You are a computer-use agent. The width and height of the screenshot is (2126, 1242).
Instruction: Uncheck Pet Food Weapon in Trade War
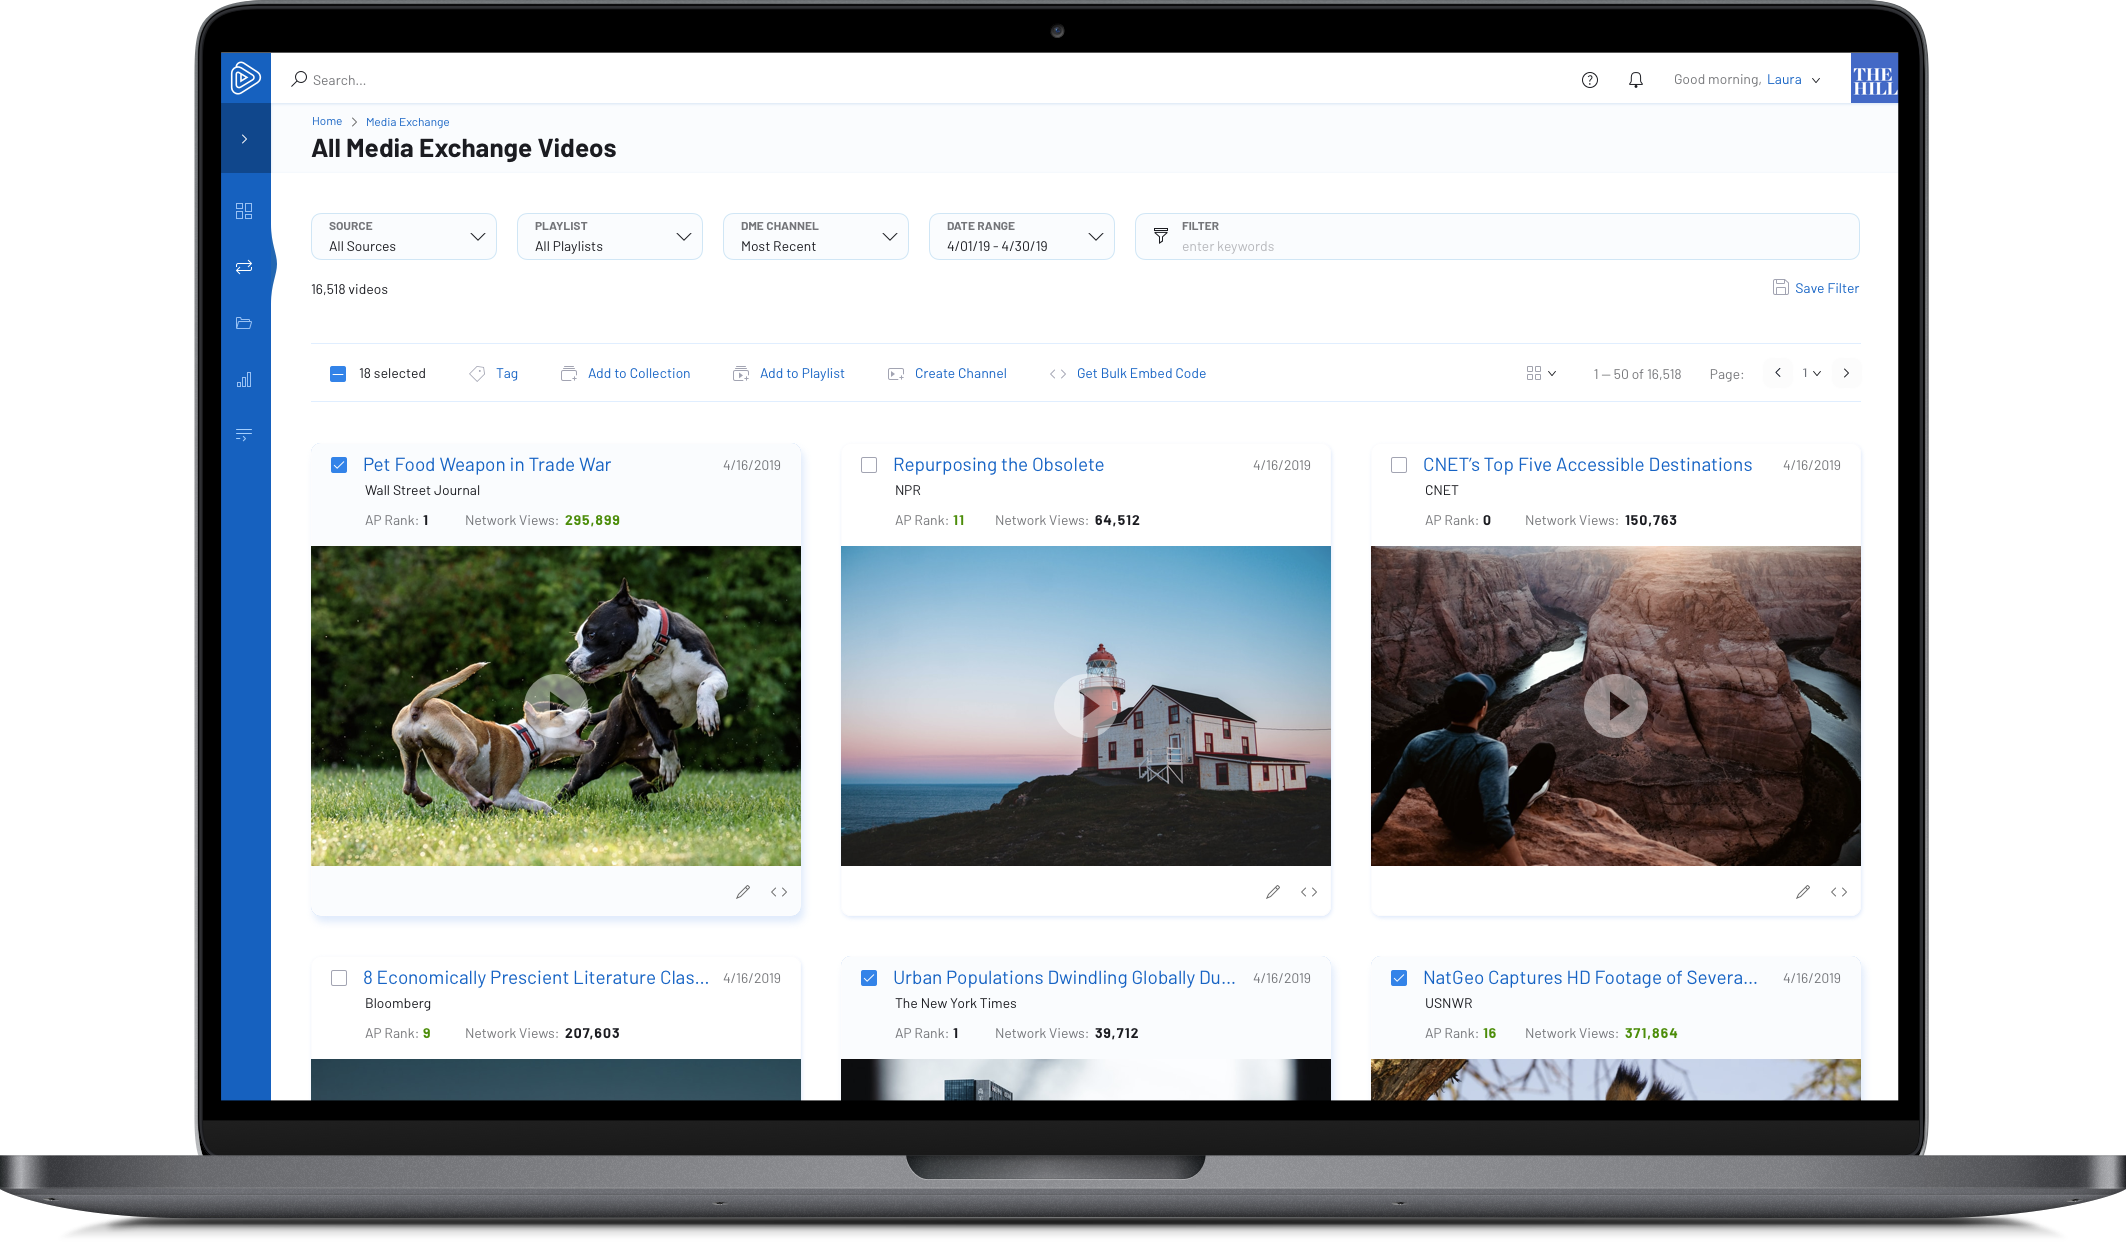[x=339, y=465]
